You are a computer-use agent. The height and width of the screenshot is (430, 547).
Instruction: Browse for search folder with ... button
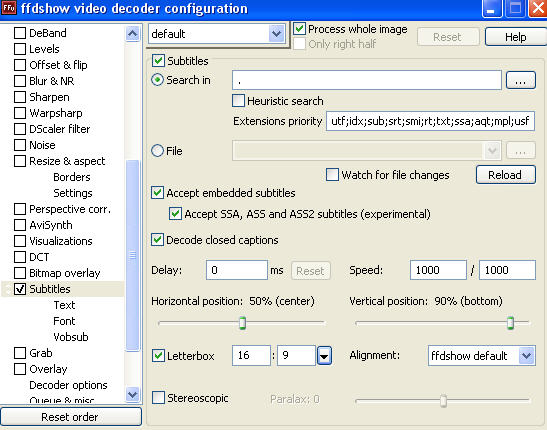coord(520,80)
